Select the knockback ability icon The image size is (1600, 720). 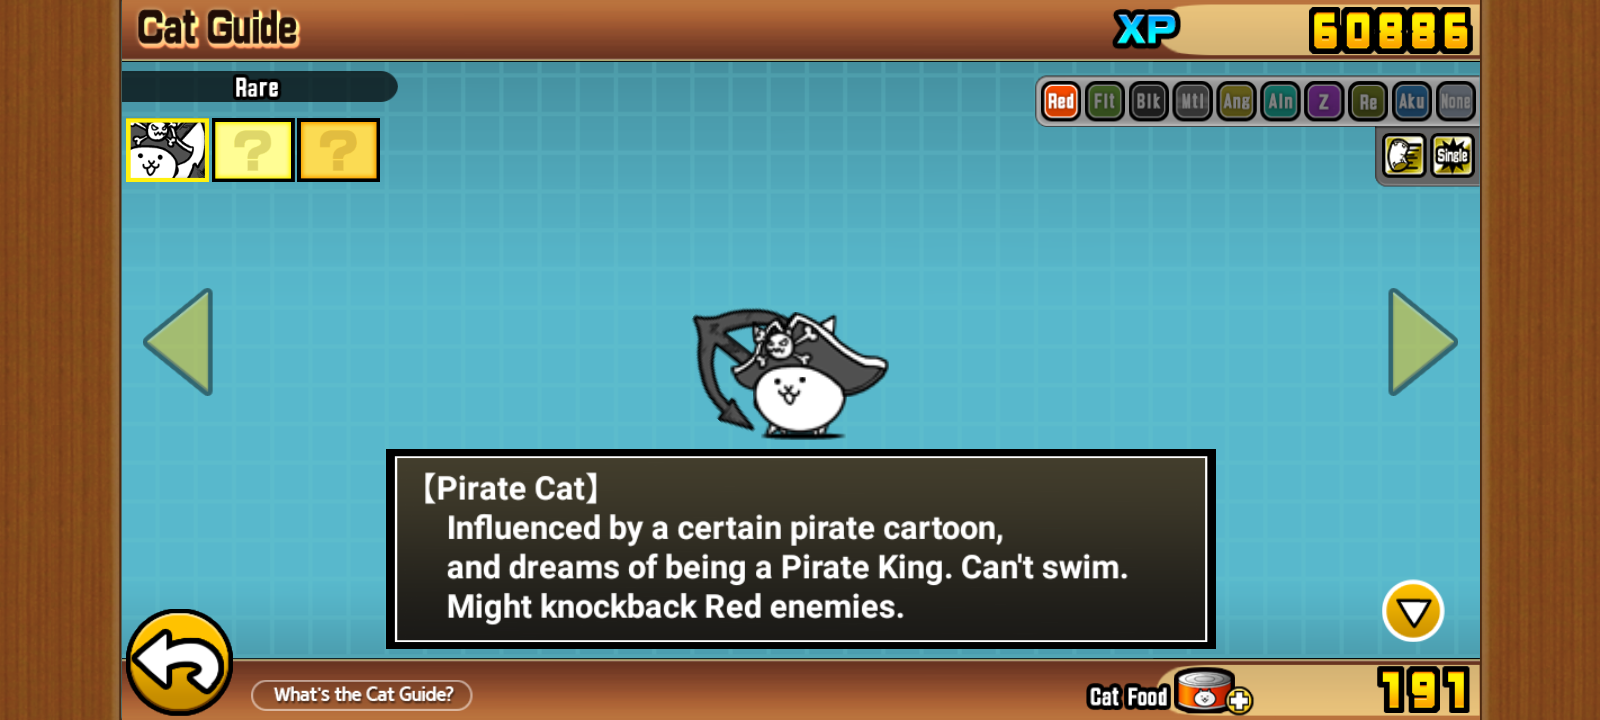(x=1404, y=155)
